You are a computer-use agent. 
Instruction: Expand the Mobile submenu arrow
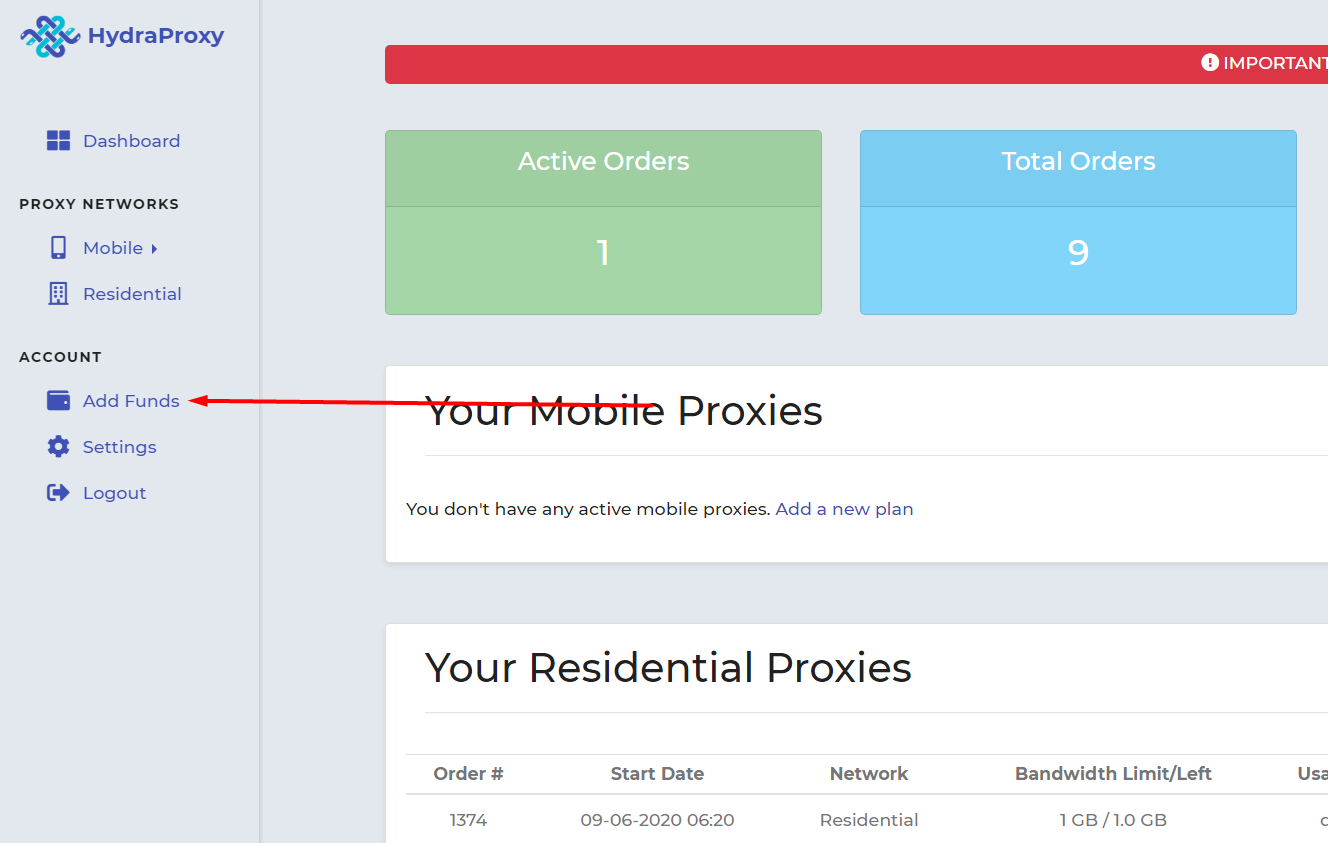click(x=154, y=248)
